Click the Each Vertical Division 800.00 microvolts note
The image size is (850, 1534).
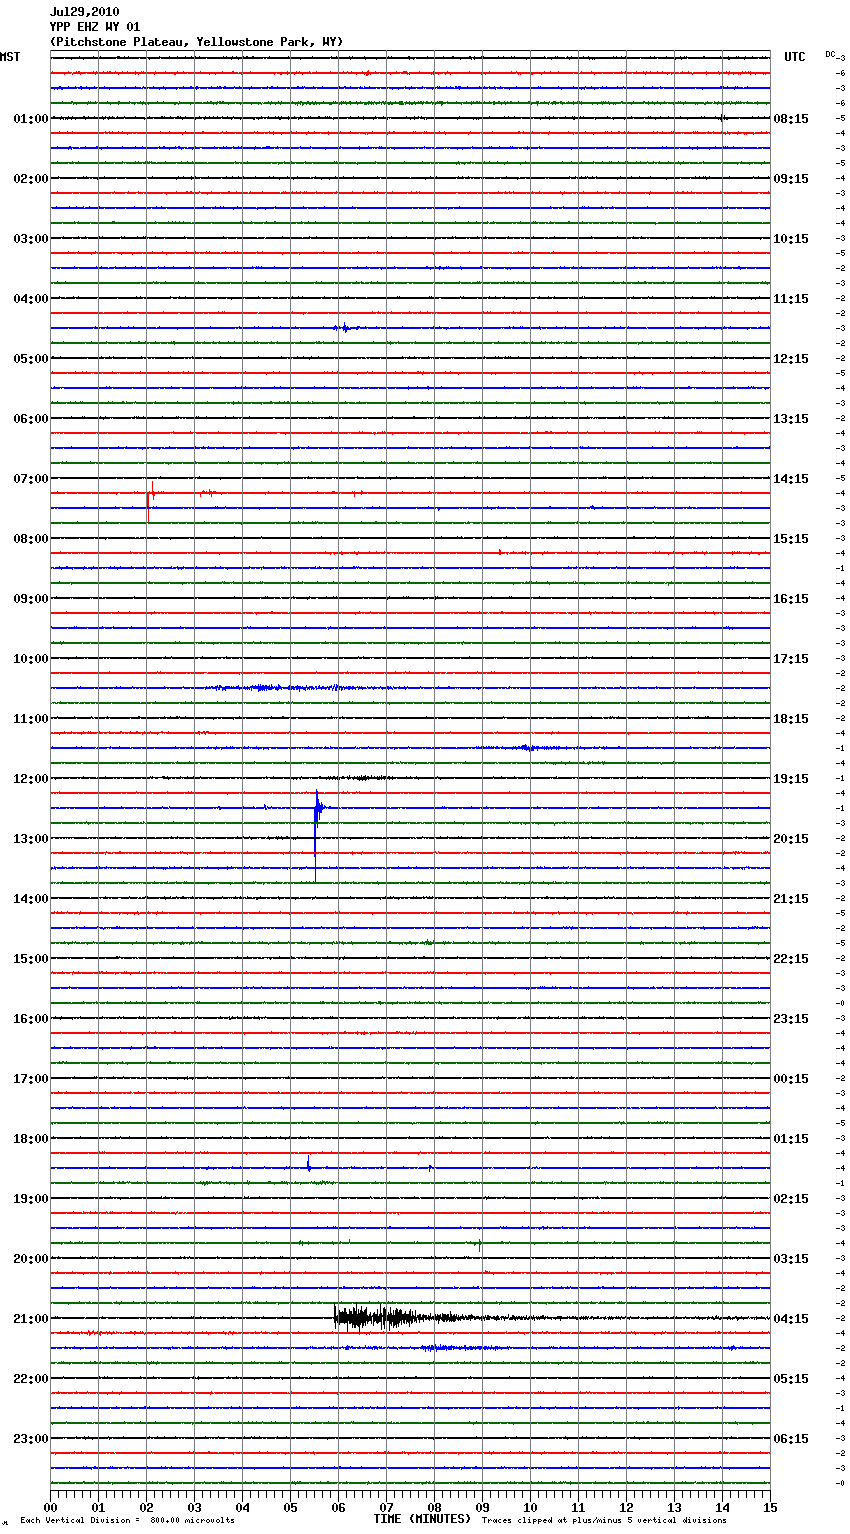(x=127, y=1521)
